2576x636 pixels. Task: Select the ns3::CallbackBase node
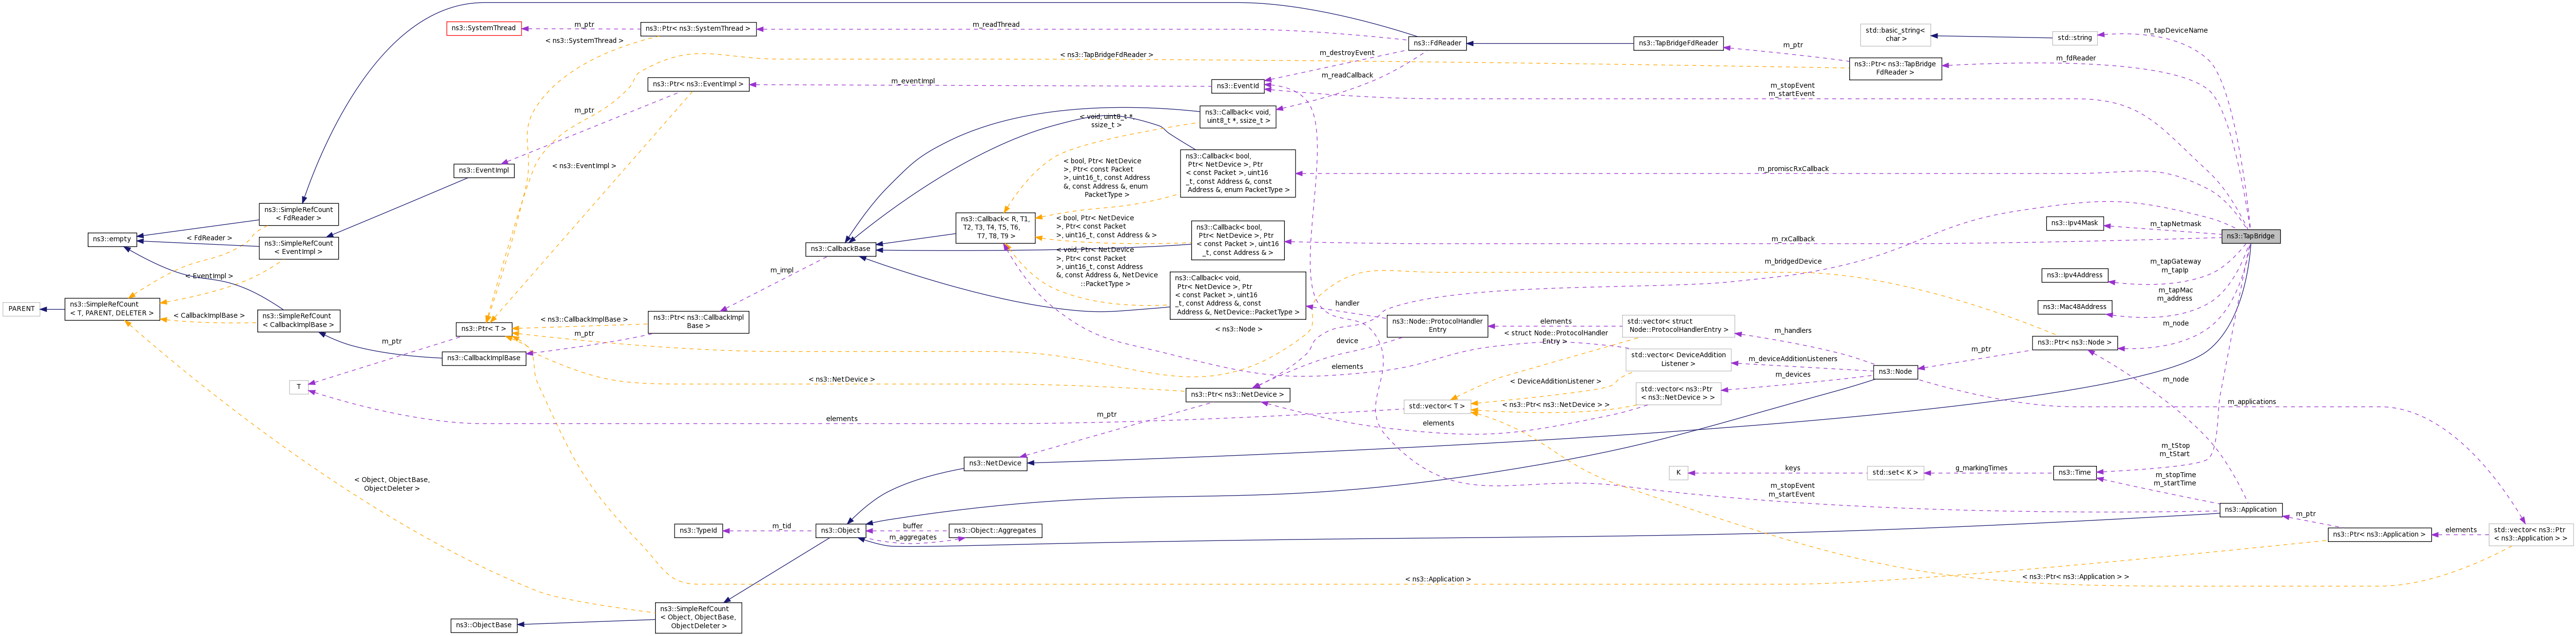[841, 249]
